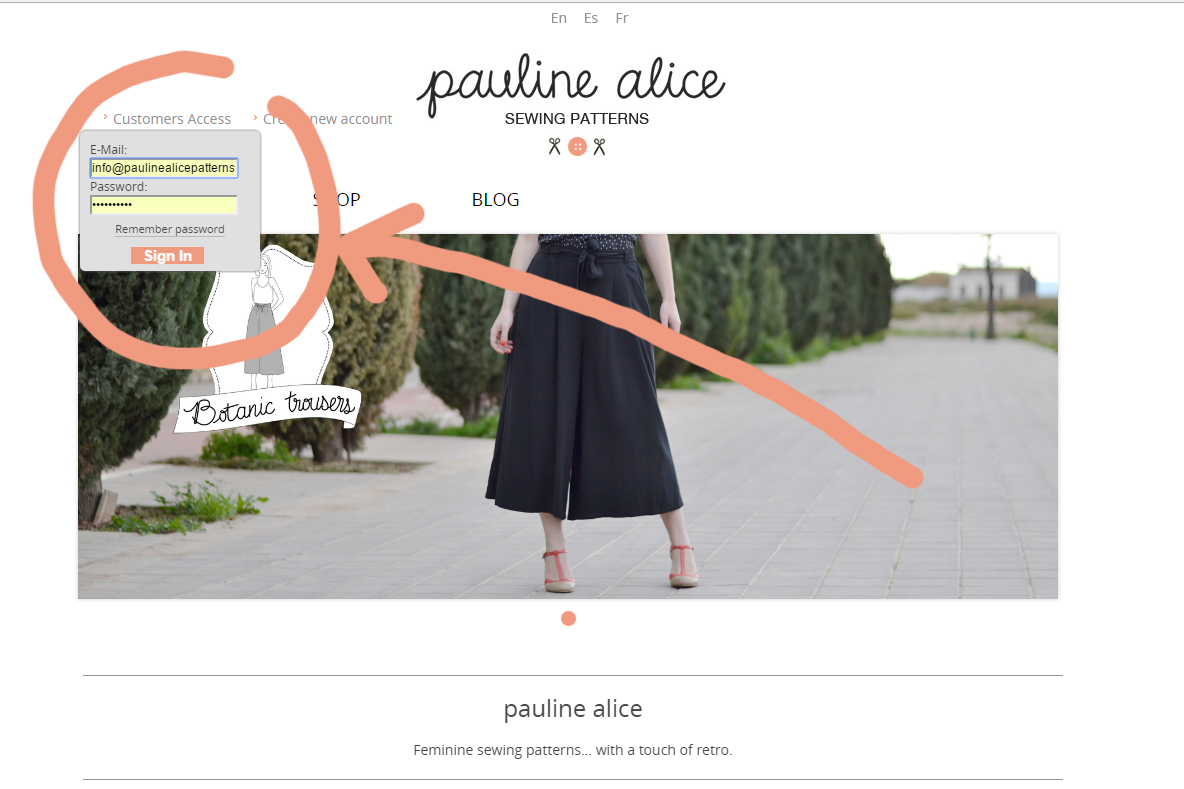The image size is (1184, 789).
Task: Click the left scissors icon under the logo
Action: pyautogui.click(x=554, y=146)
